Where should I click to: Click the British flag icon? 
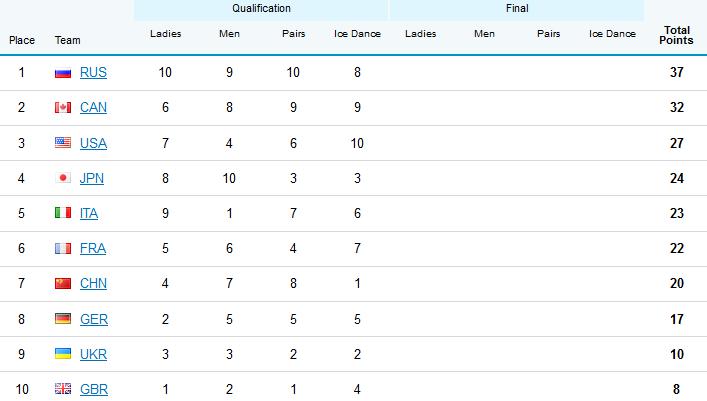point(63,389)
